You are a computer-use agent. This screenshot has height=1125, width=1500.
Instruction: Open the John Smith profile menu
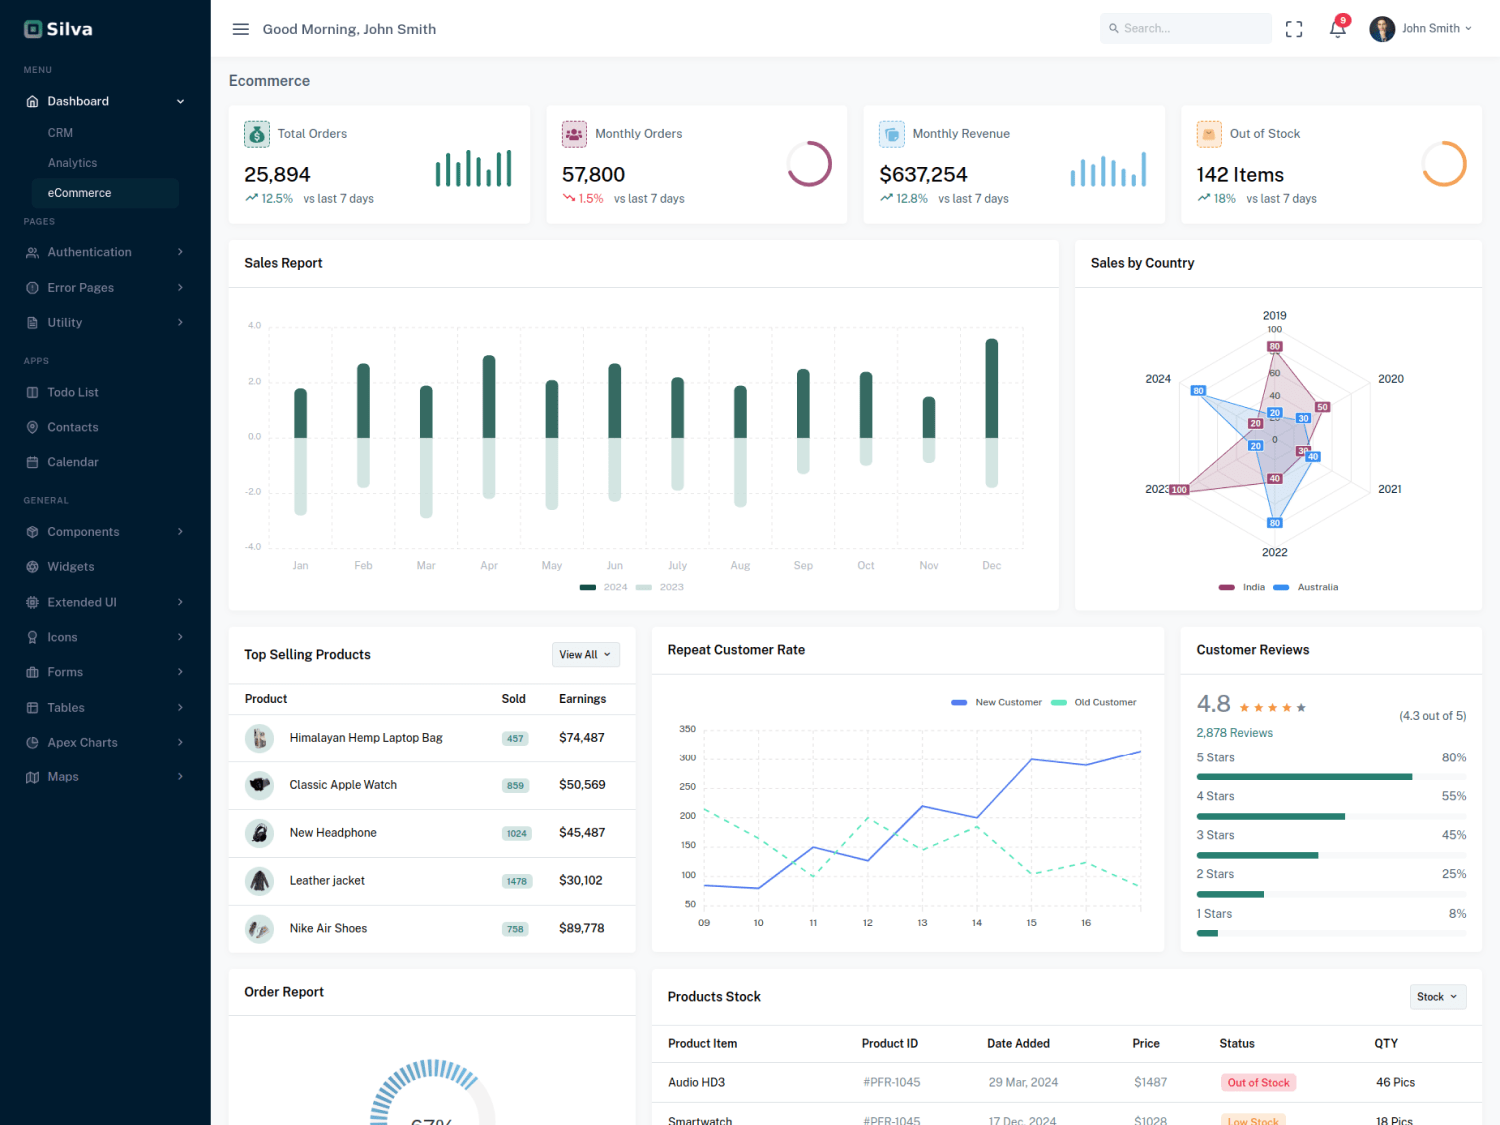pos(1421,29)
